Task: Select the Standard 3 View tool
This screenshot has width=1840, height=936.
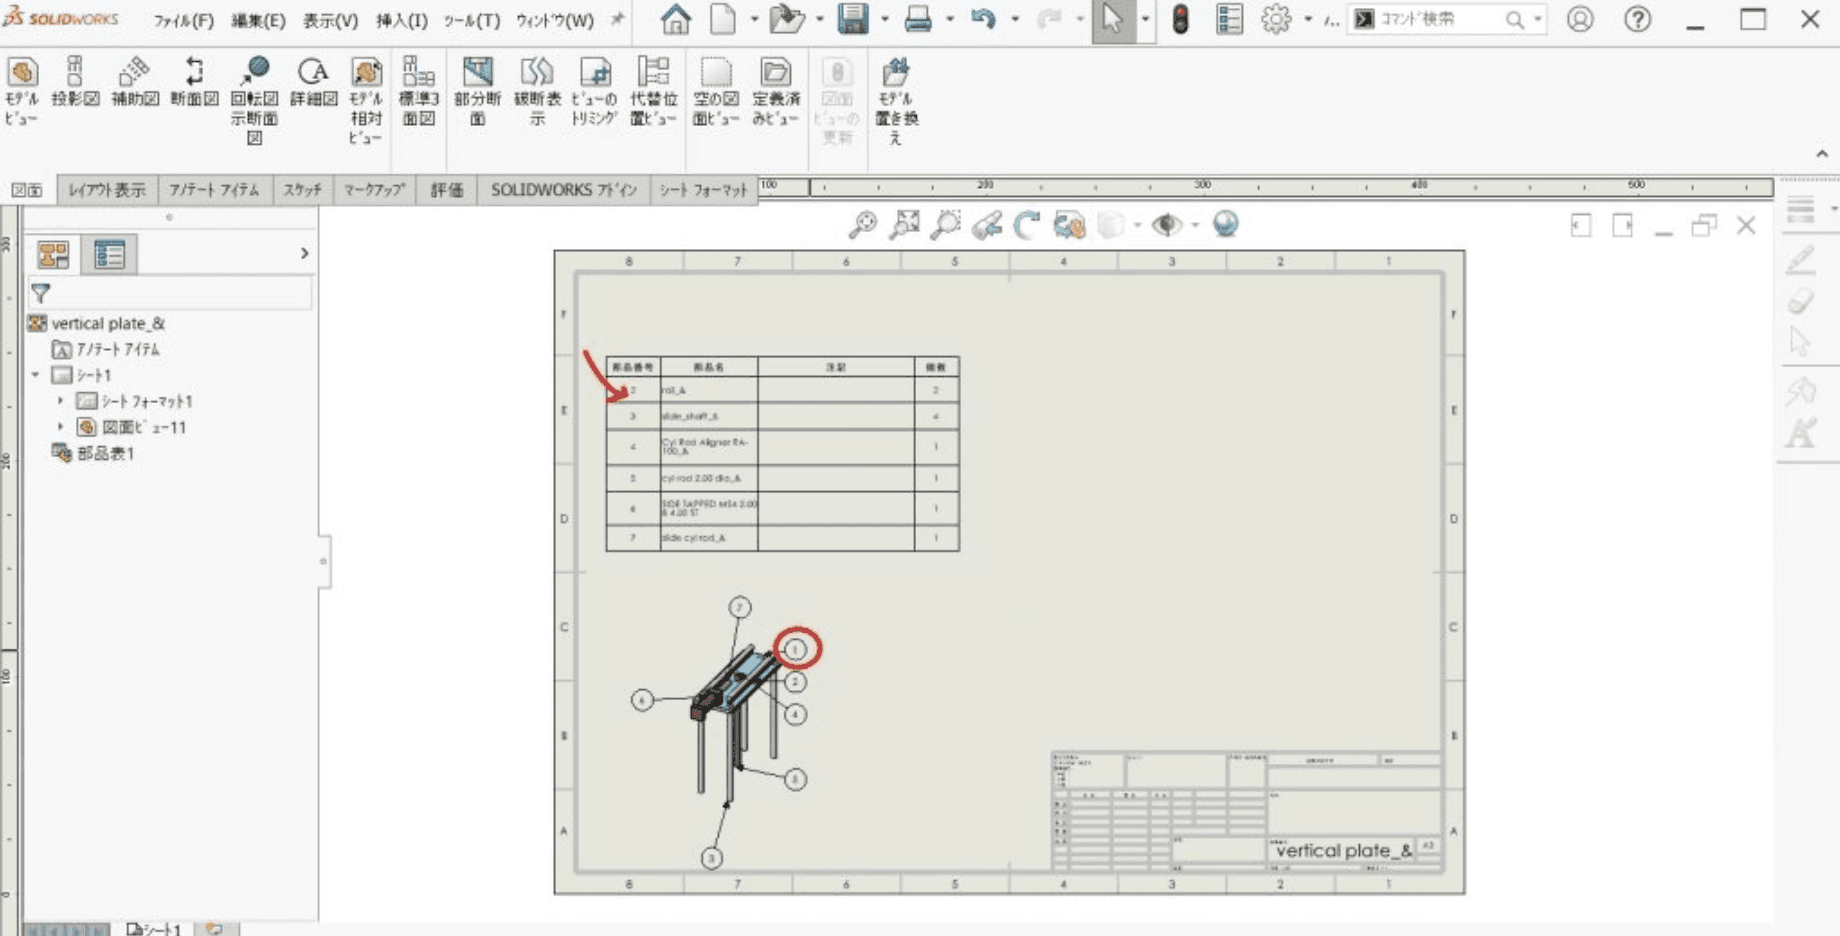Action: tap(418, 90)
